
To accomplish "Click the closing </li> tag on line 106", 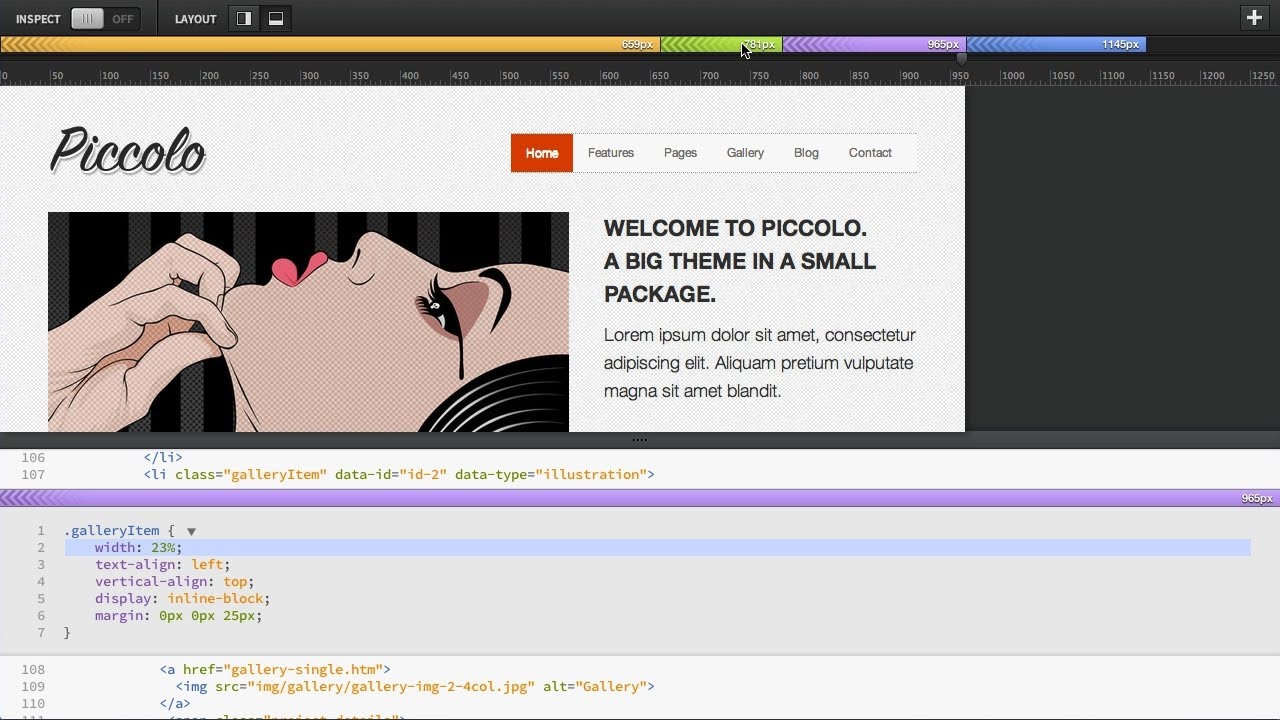I will [163, 457].
